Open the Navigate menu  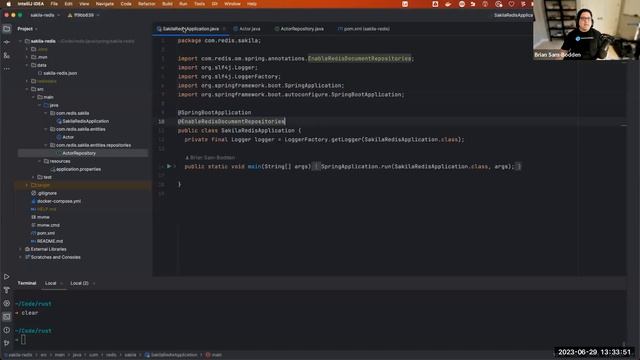[x=104, y=4]
